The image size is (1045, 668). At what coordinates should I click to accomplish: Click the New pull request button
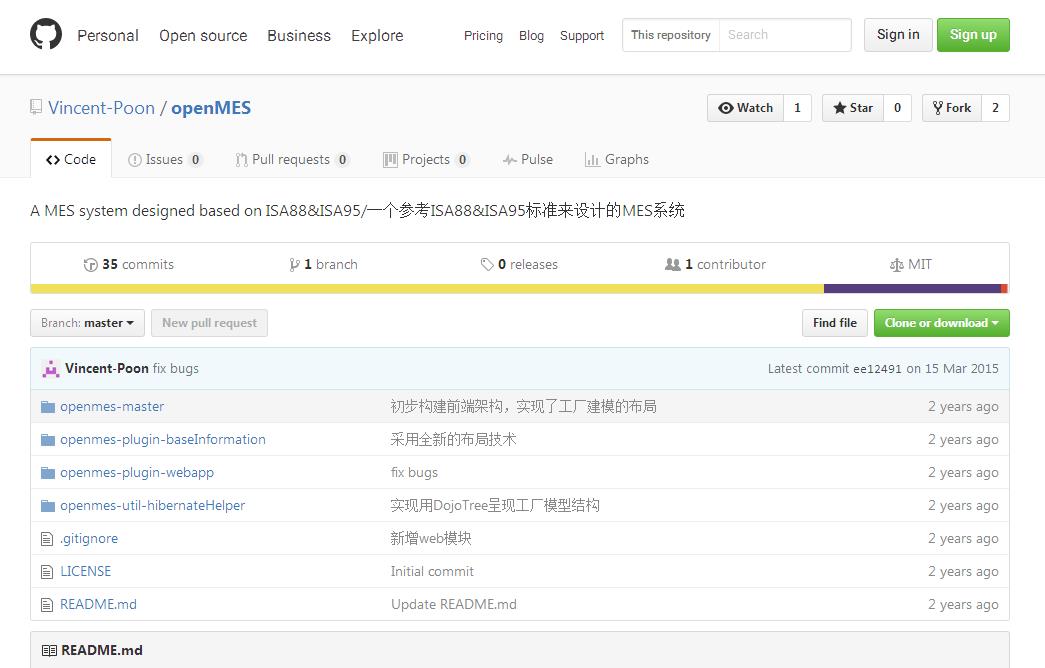click(209, 323)
